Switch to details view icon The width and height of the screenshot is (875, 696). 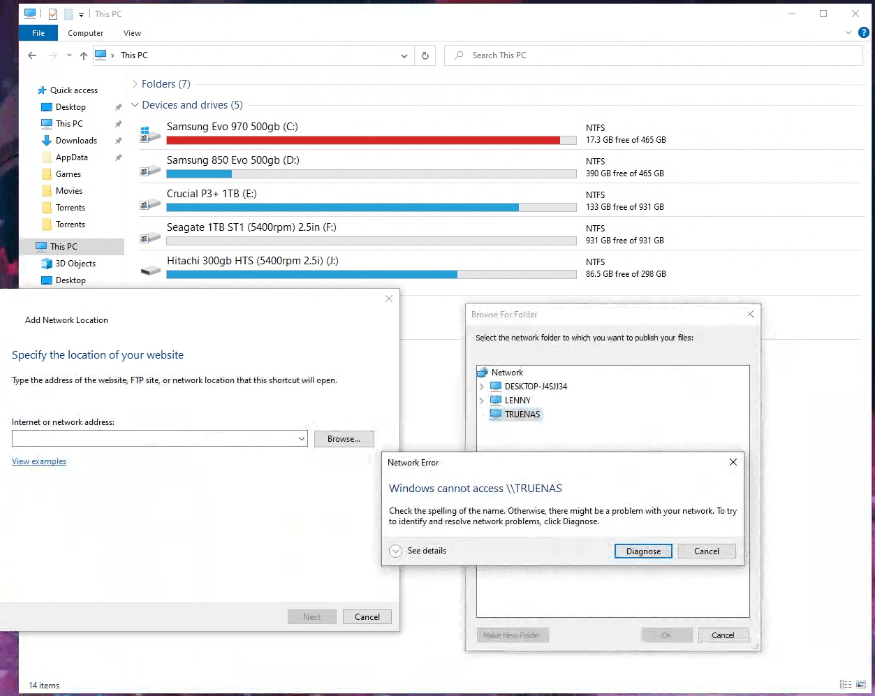[x=845, y=685]
